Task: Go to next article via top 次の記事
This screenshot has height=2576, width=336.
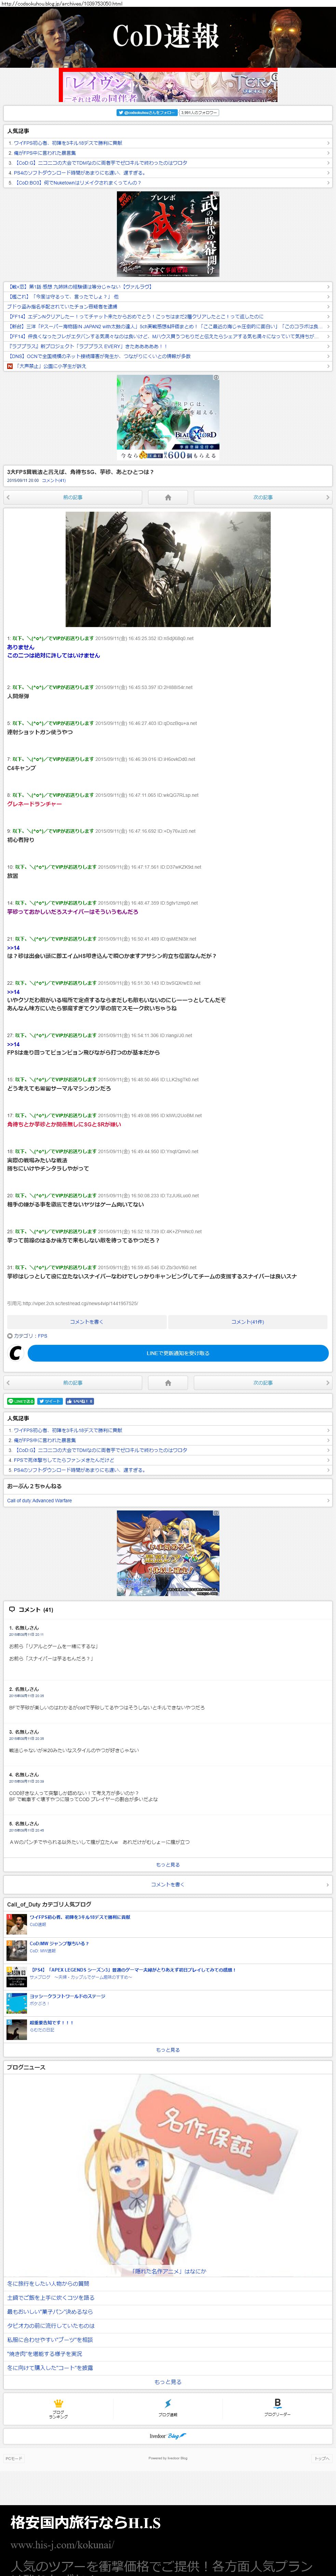Action: 263,497
